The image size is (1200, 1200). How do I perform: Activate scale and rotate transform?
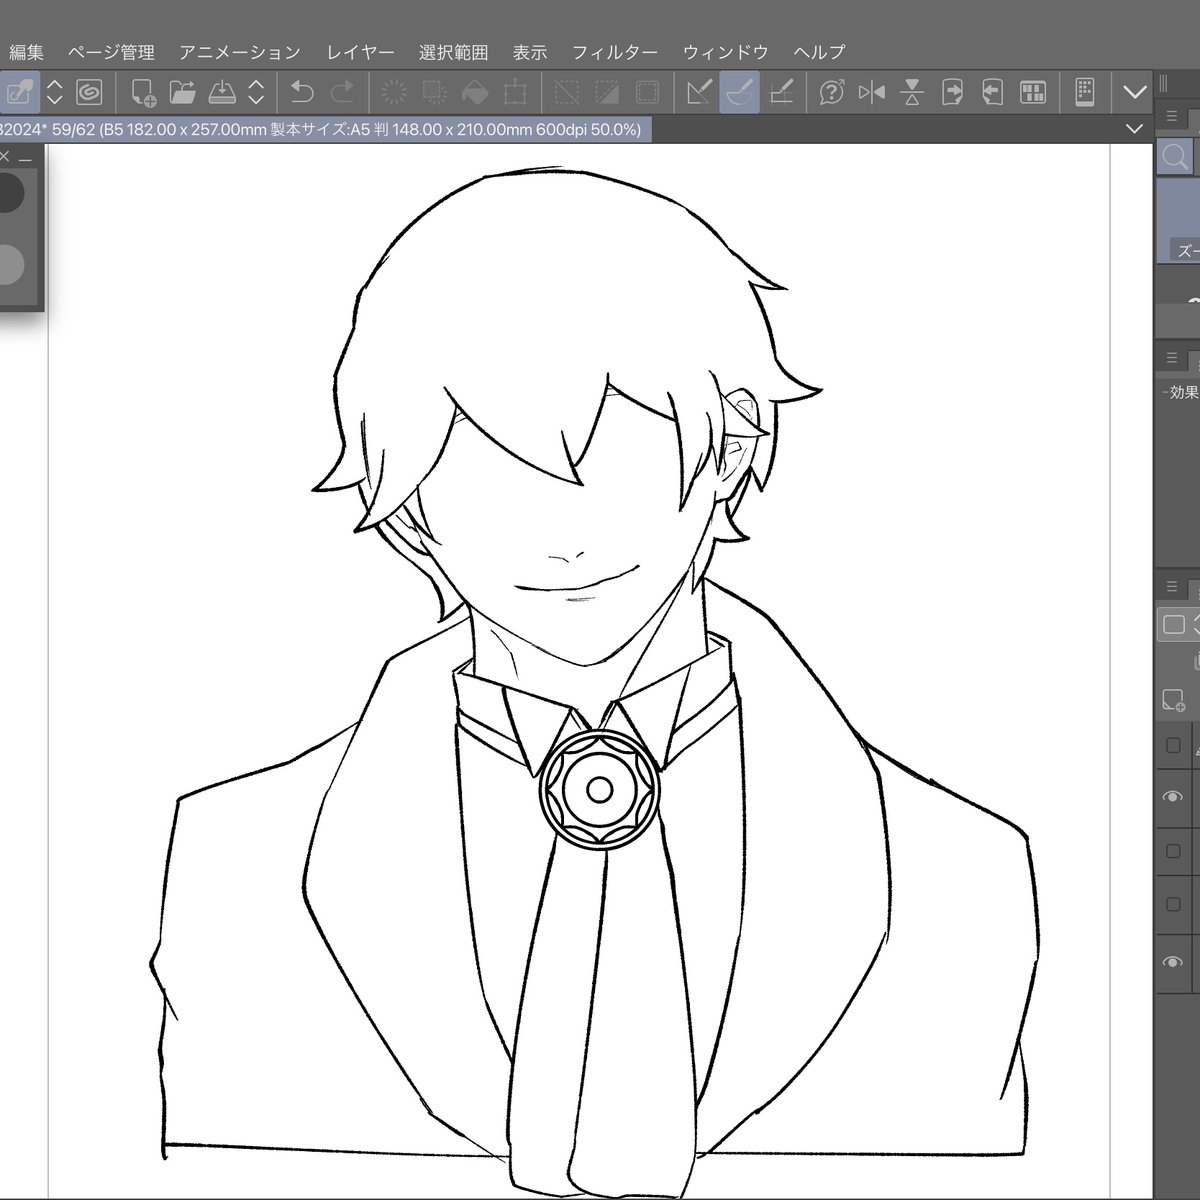point(515,93)
